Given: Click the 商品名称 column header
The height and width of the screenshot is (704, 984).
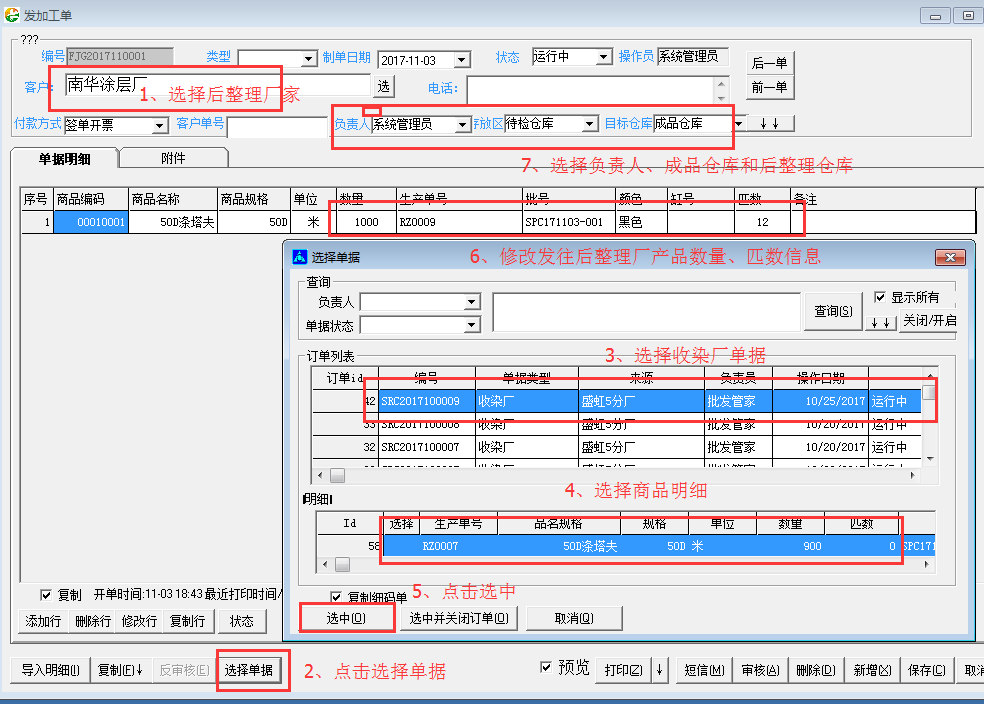Looking at the screenshot, I should pos(173,199).
